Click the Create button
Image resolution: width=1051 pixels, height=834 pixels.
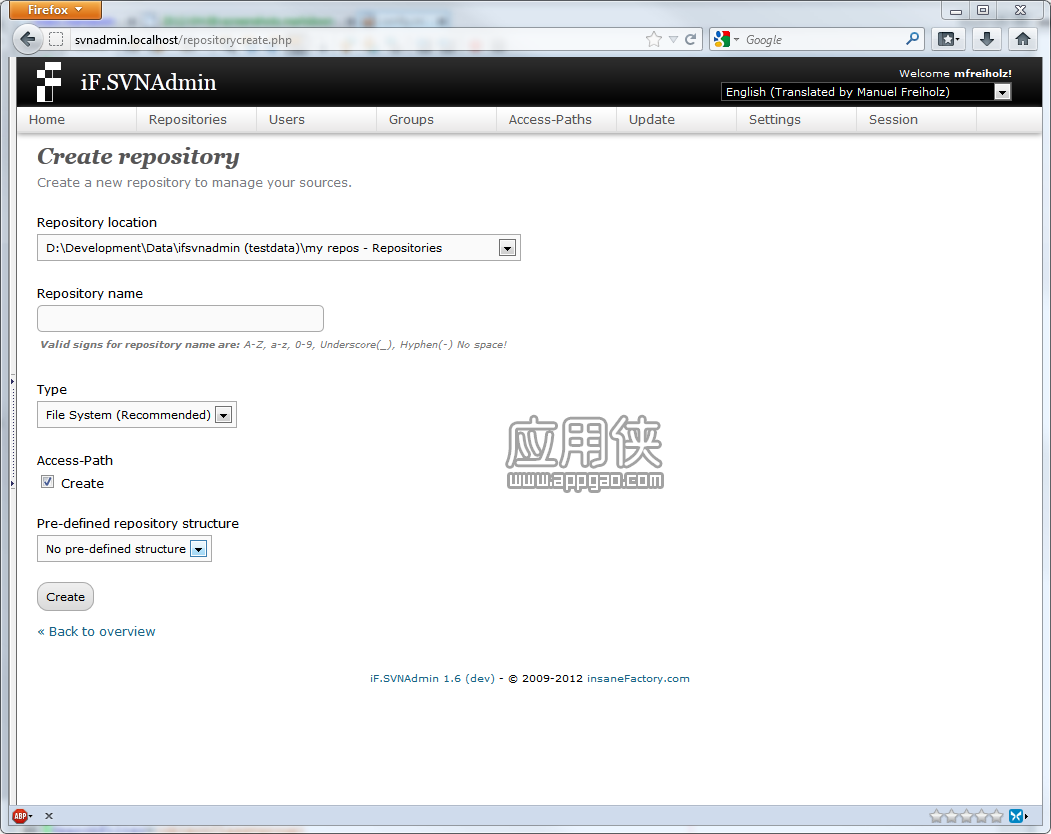66,597
